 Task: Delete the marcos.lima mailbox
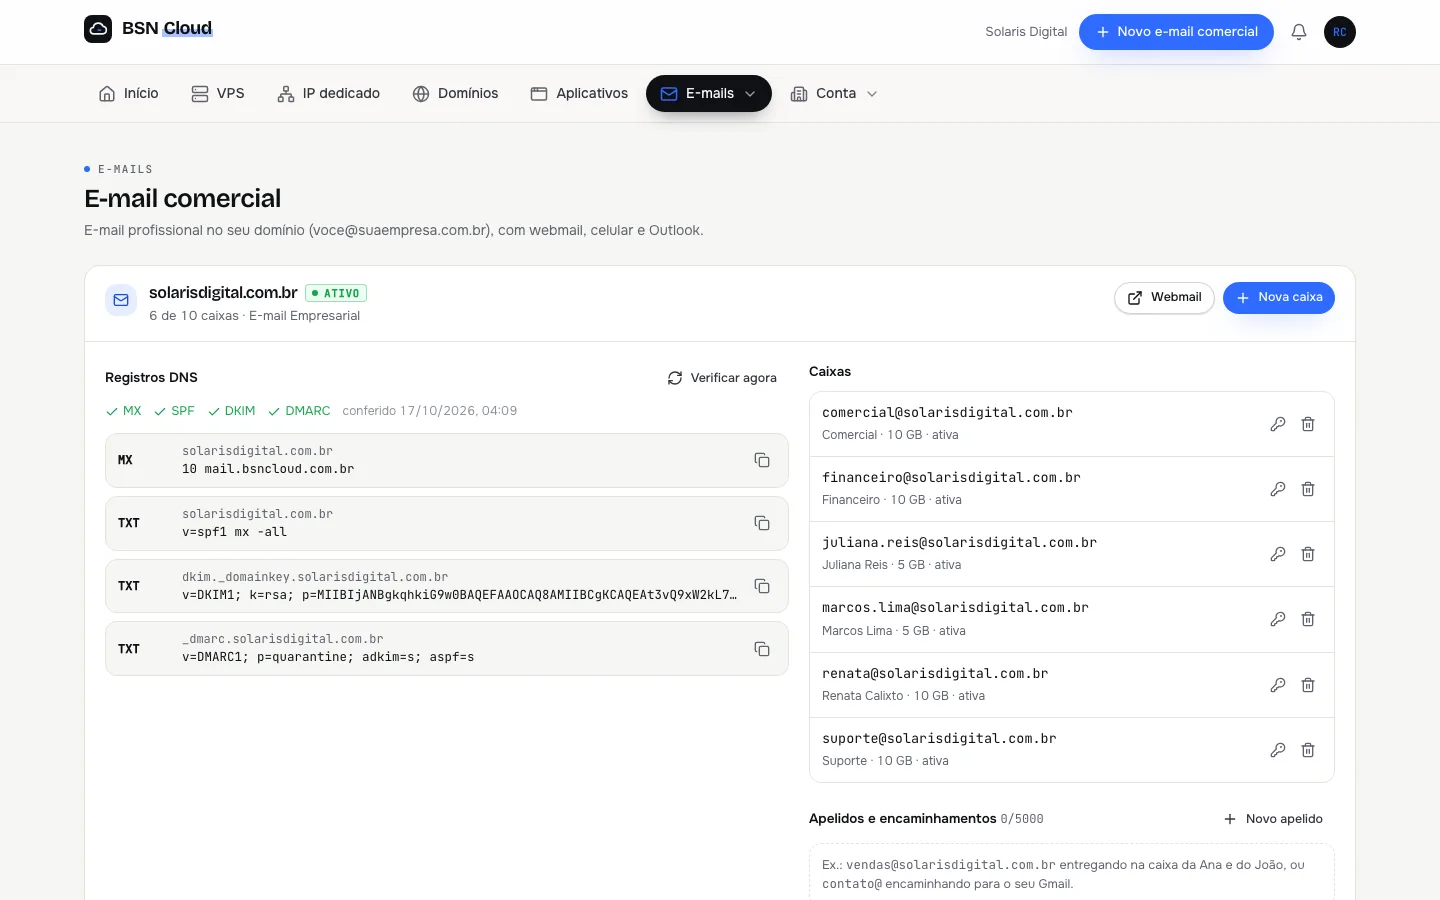pos(1308,619)
